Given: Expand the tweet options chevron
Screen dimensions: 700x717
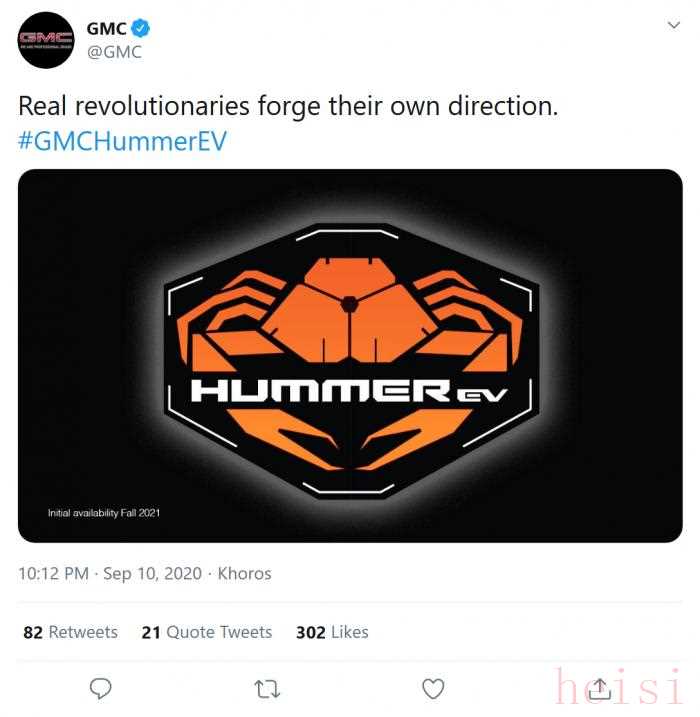Looking at the screenshot, I should (x=674, y=25).
